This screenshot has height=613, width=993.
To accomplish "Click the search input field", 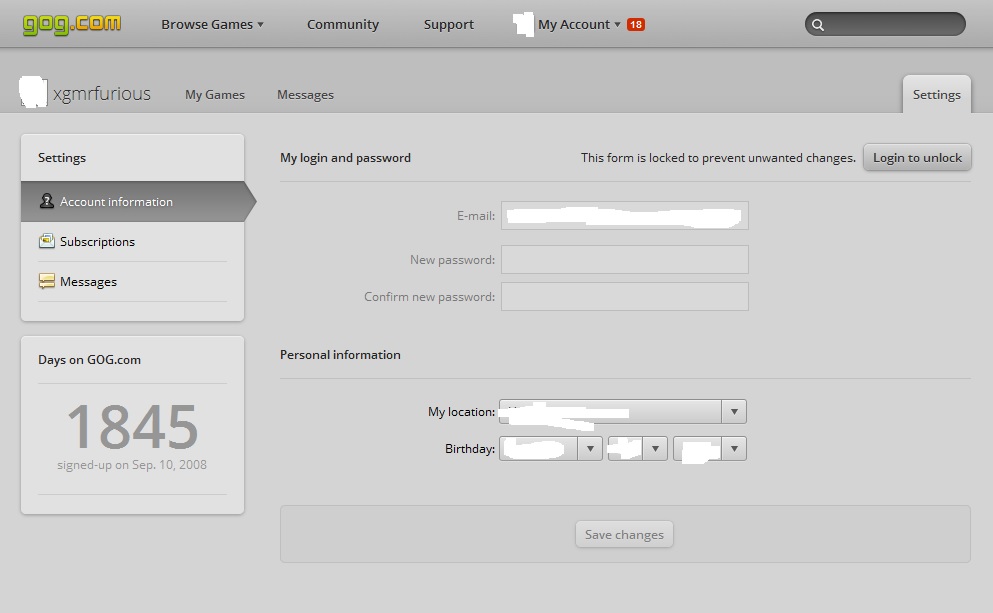I will (x=885, y=25).
